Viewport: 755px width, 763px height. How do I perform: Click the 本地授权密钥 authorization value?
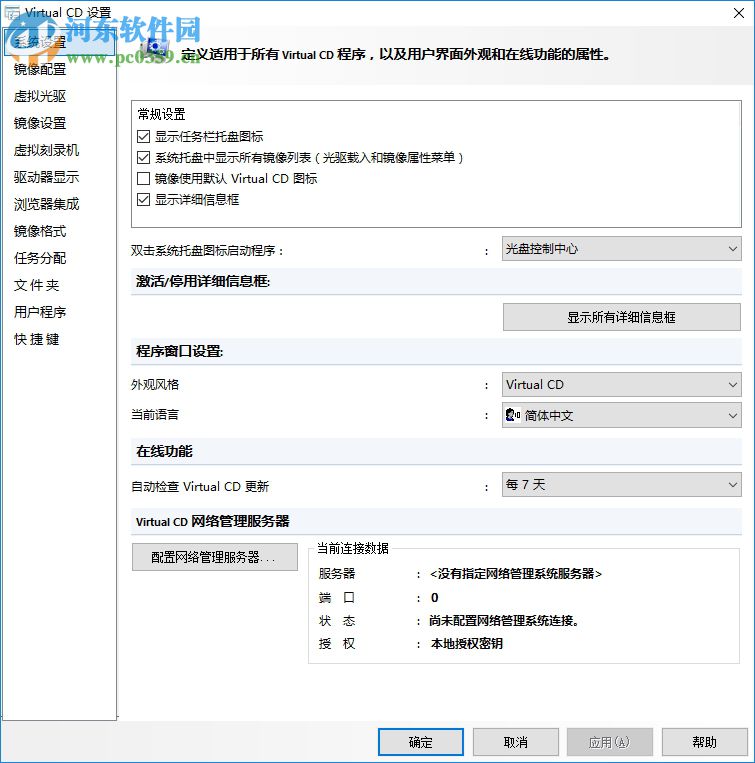click(467, 644)
